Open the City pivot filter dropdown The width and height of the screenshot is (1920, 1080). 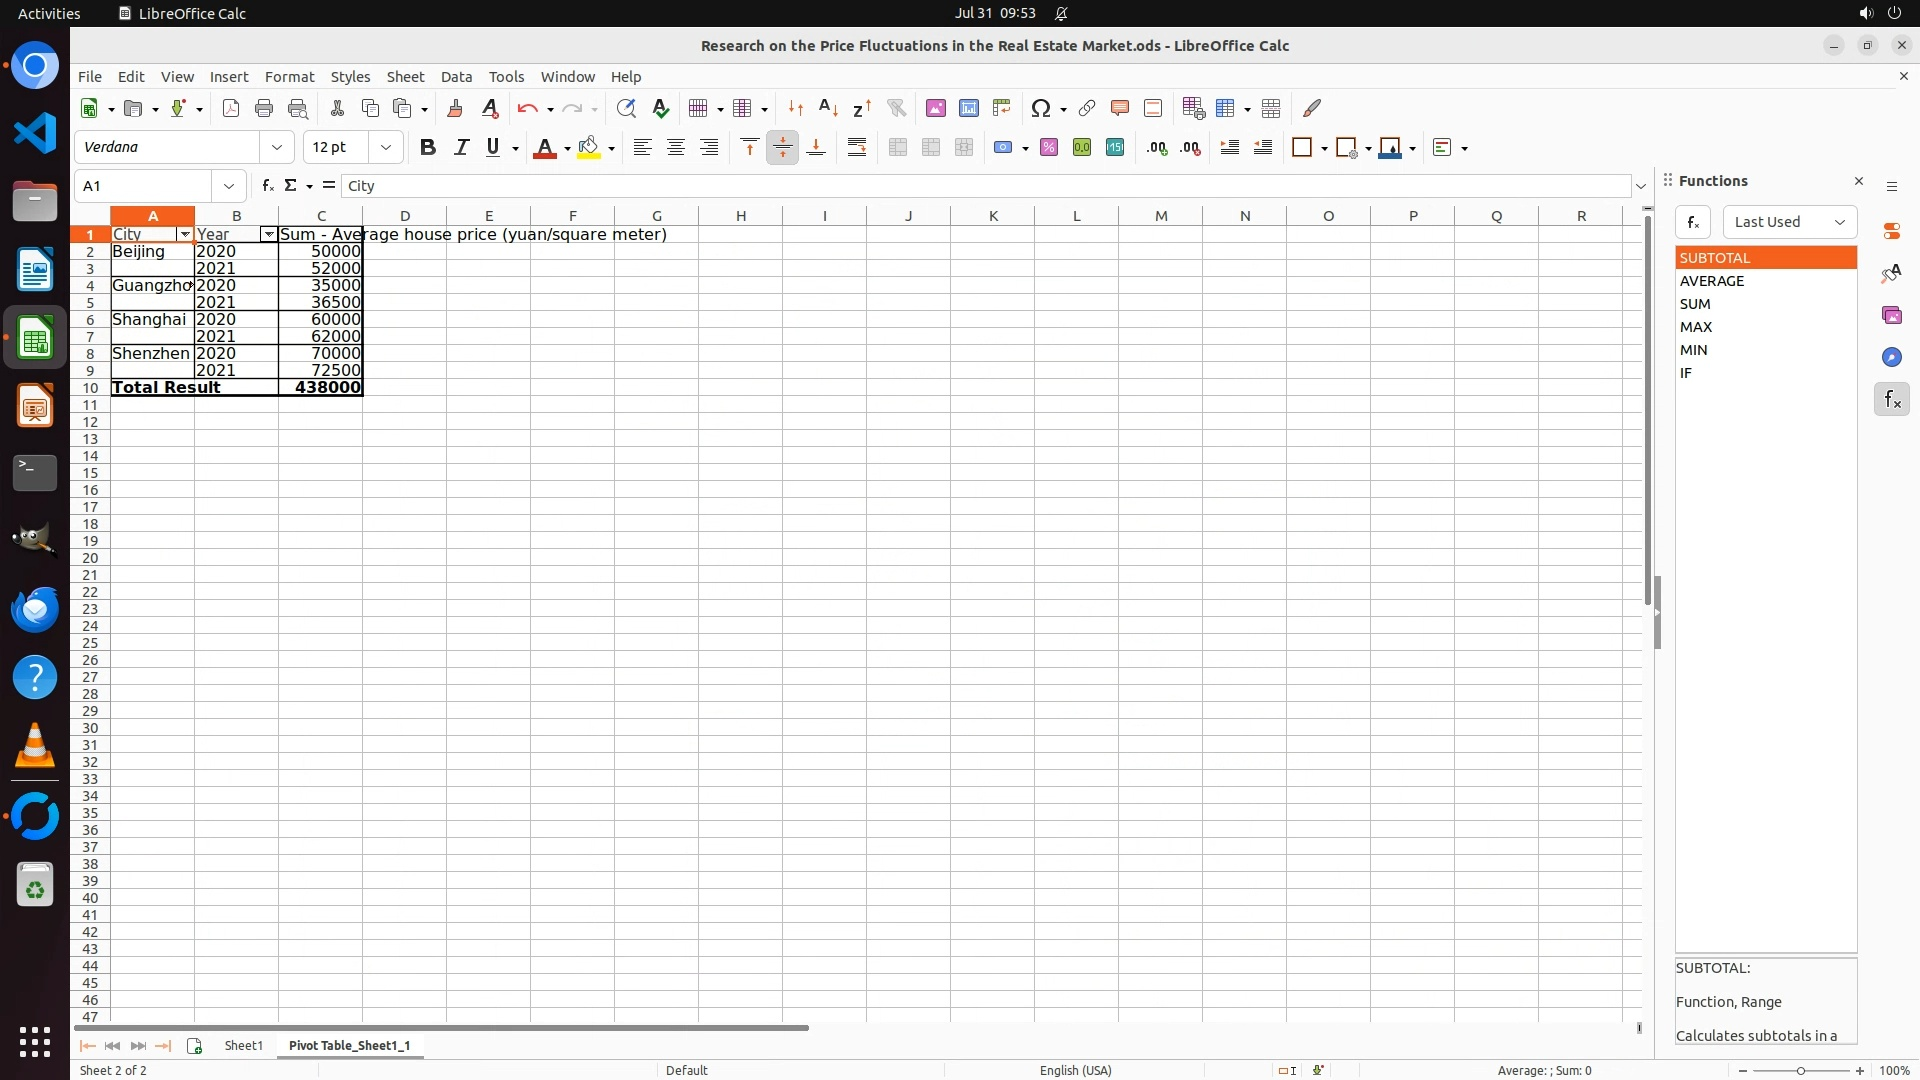pos(184,234)
